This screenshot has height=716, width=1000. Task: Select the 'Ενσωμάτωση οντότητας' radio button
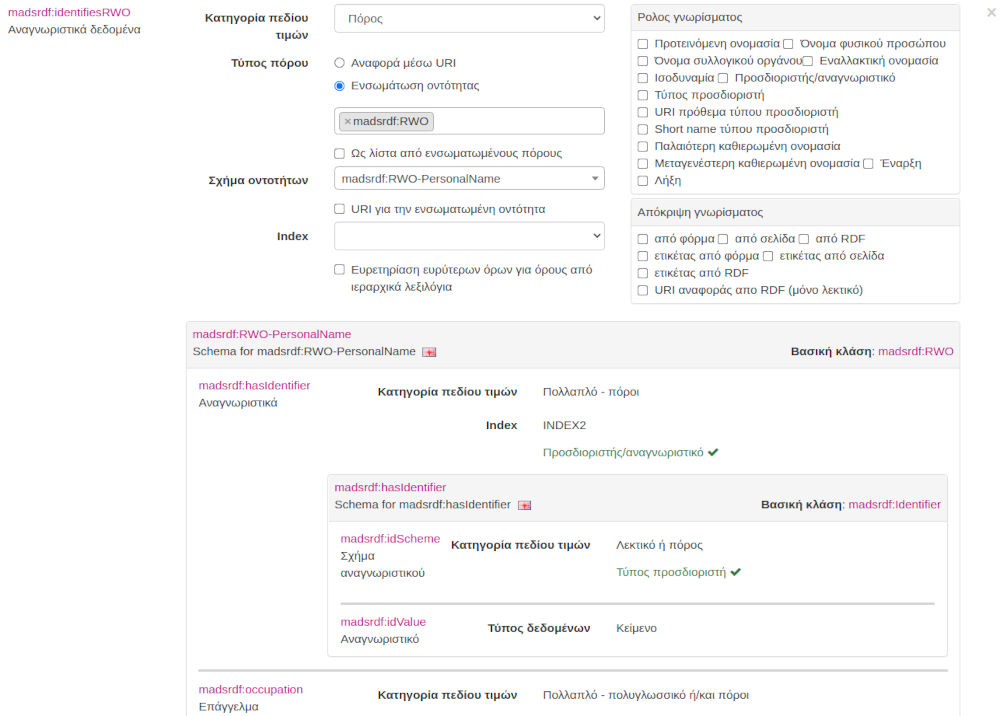click(x=340, y=86)
